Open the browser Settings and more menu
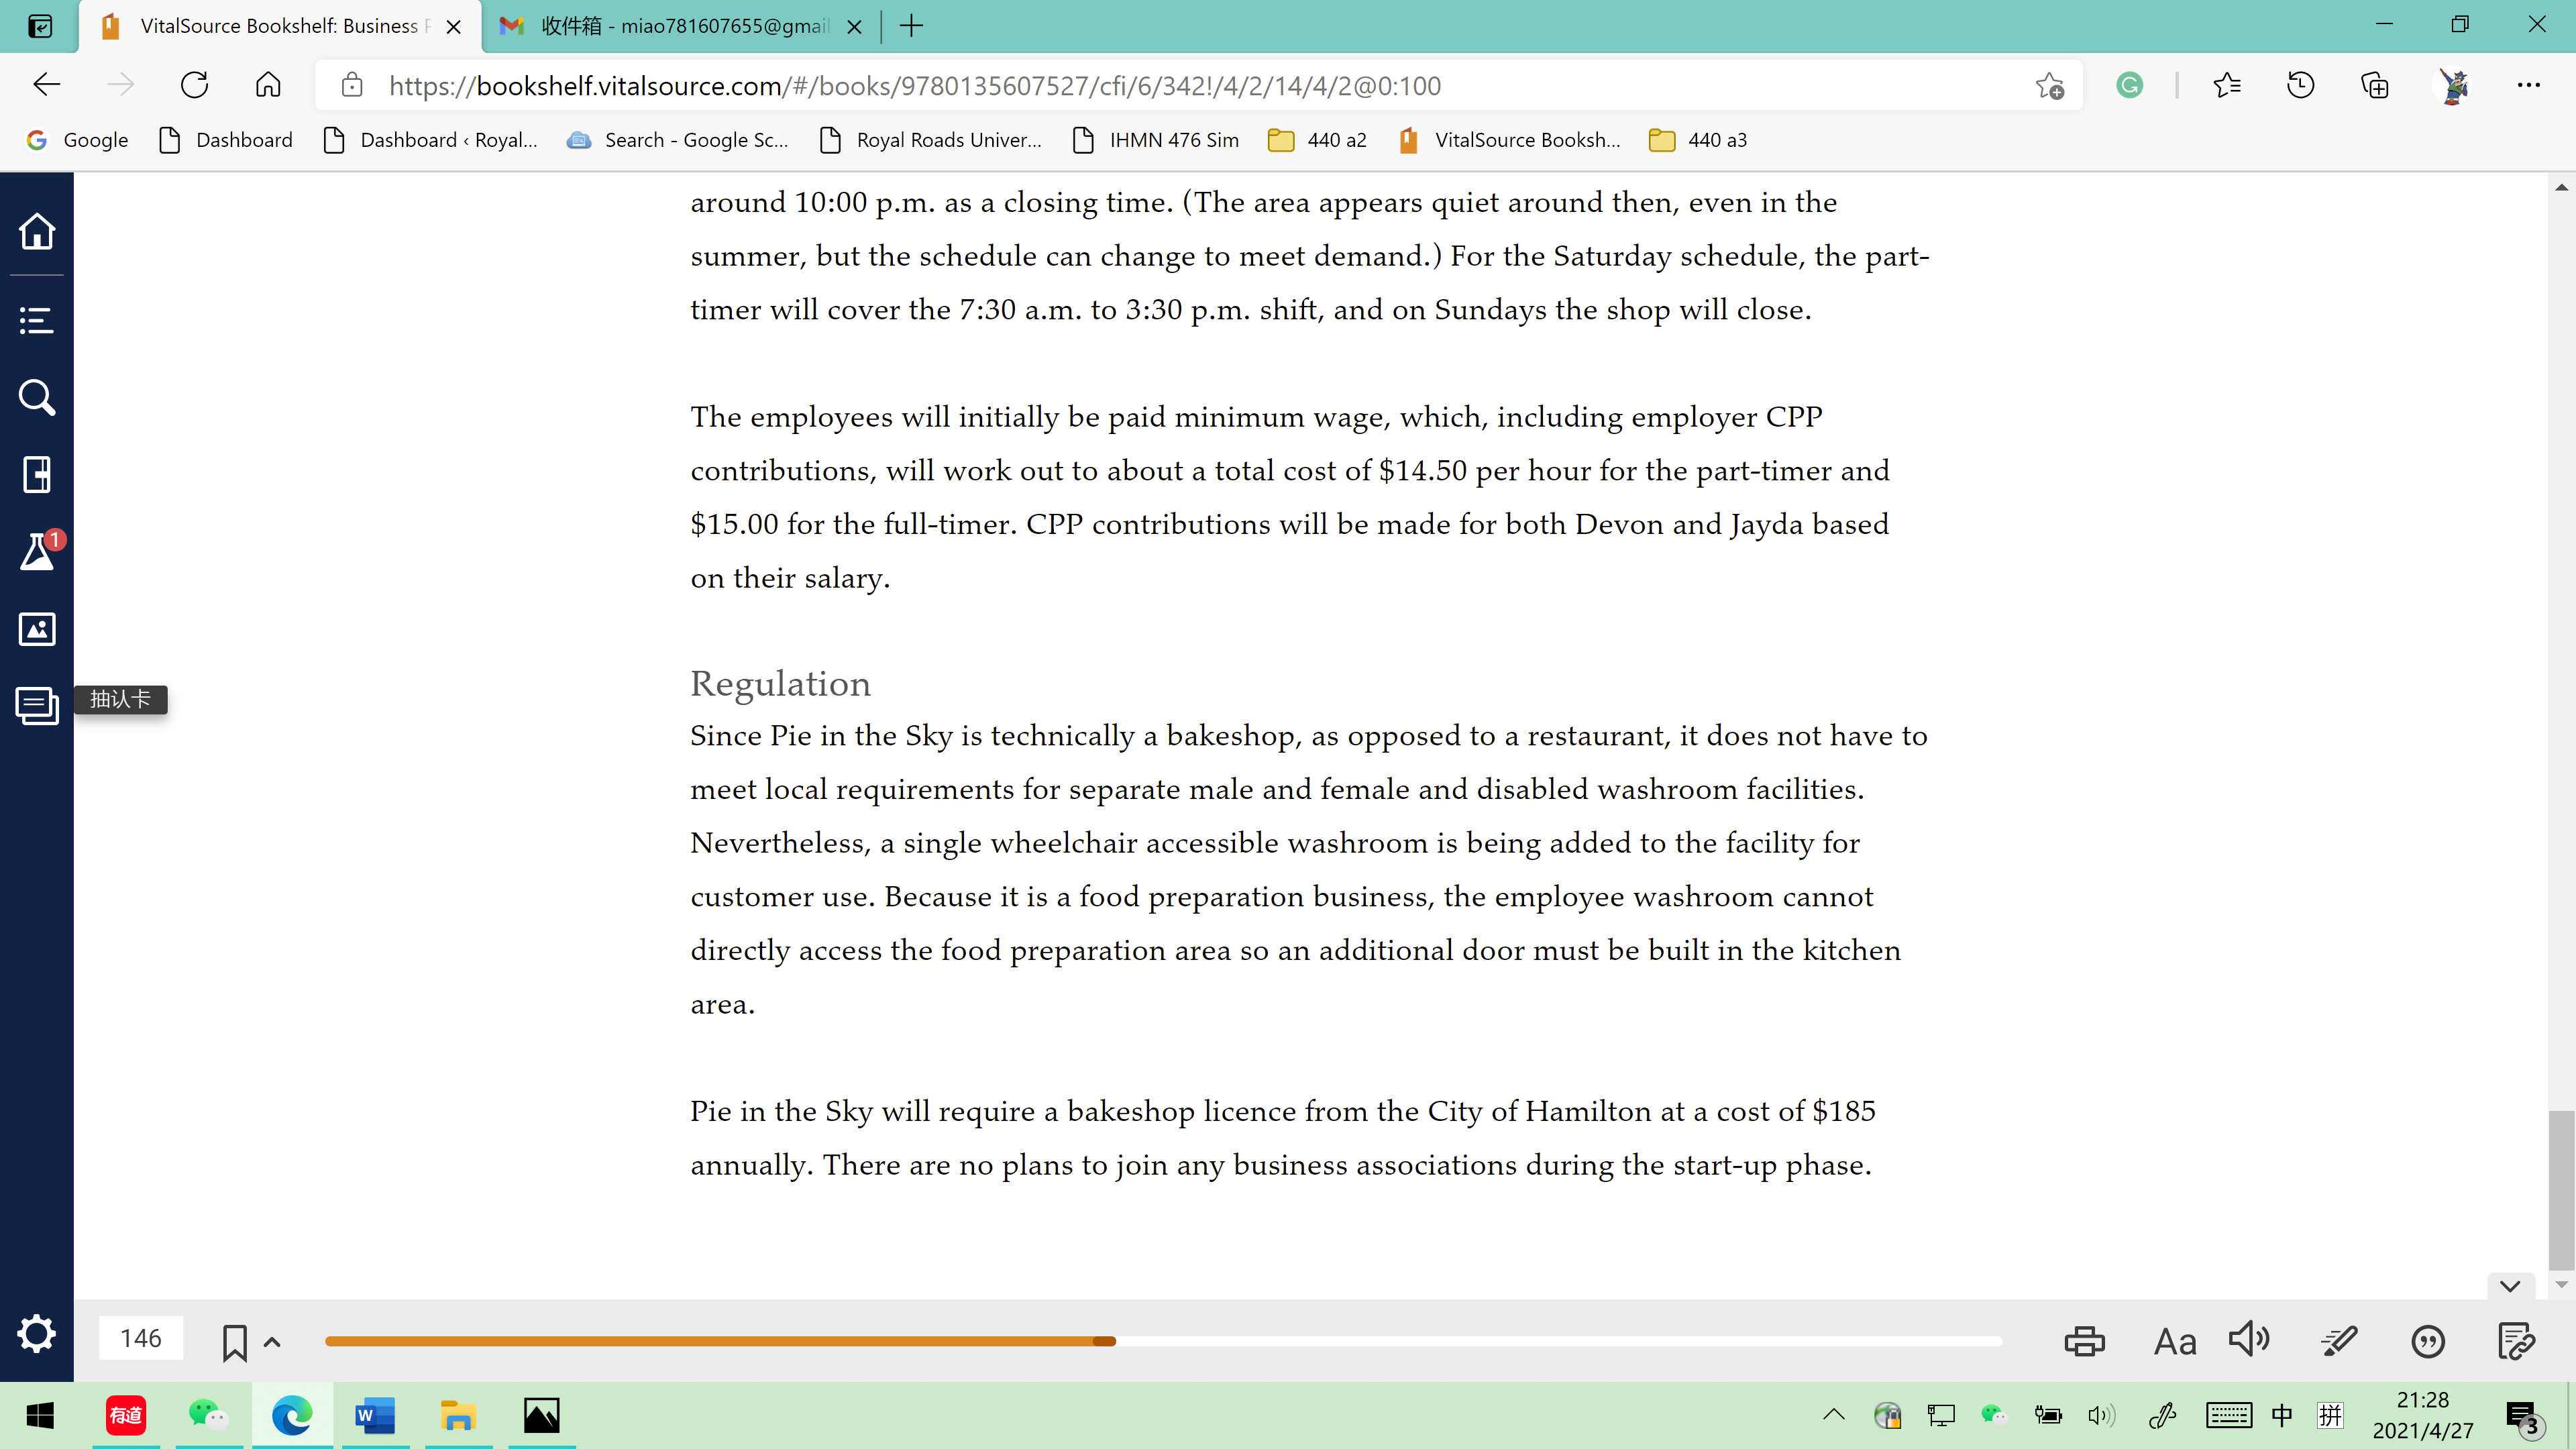The height and width of the screenshot is (1449, 2576). point(2529,86)
